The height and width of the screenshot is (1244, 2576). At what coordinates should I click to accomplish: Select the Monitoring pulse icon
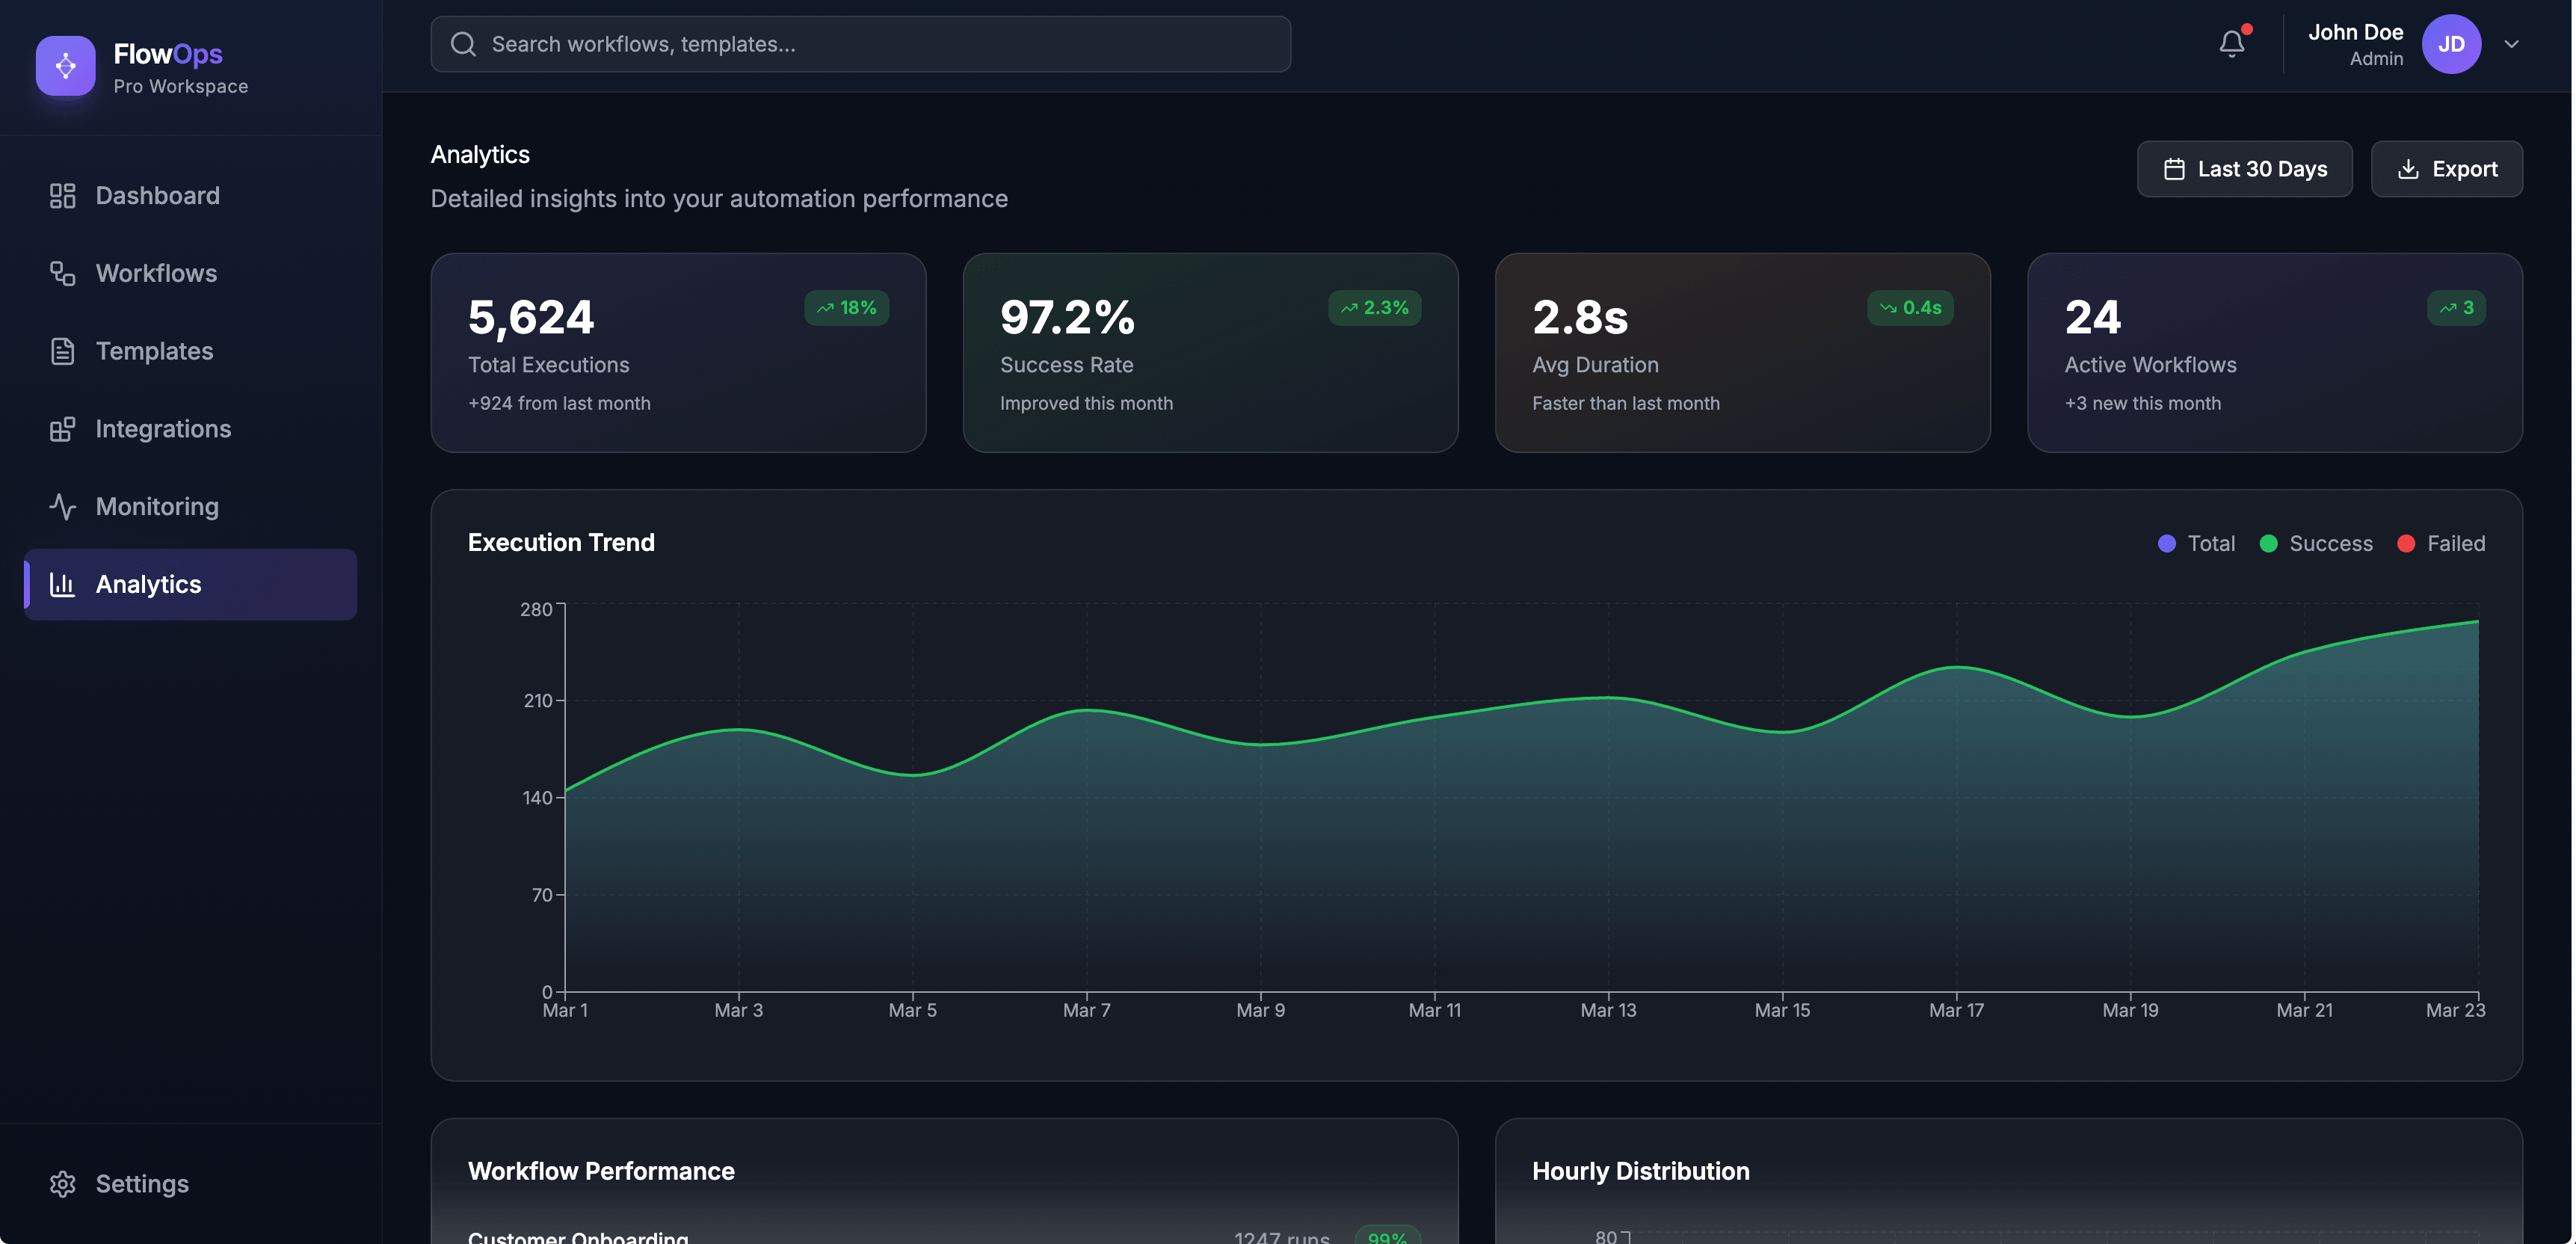click(x=62, y=506)
